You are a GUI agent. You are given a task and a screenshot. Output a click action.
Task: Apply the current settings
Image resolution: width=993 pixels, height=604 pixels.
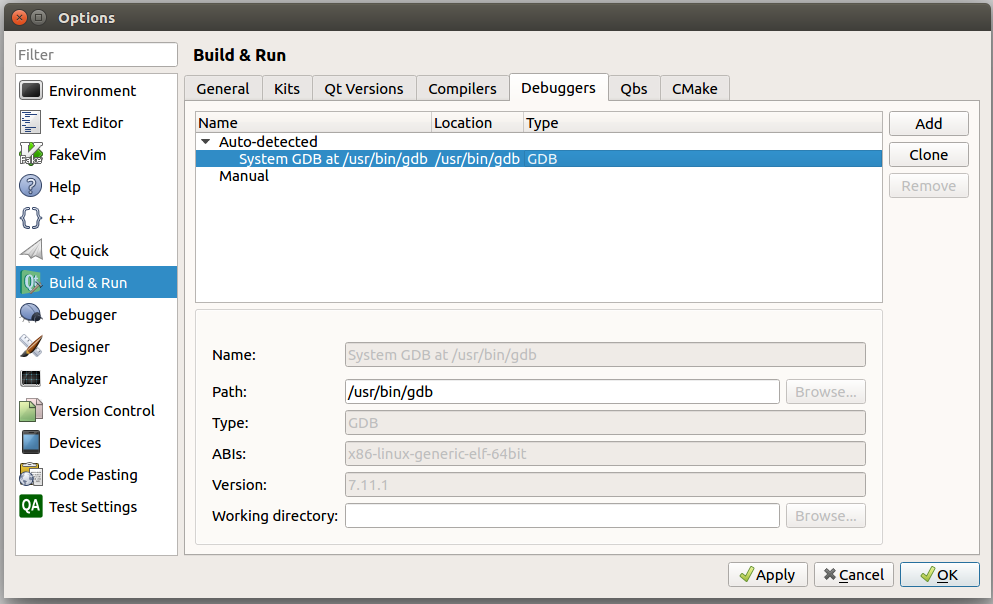[x=767, y=574]
